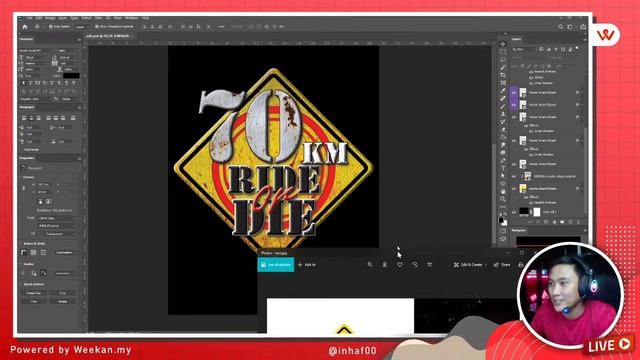Hide the yellow-thumbnail smart object layer
The height and width of the screenshot is (360, 640).
[514, 189]
